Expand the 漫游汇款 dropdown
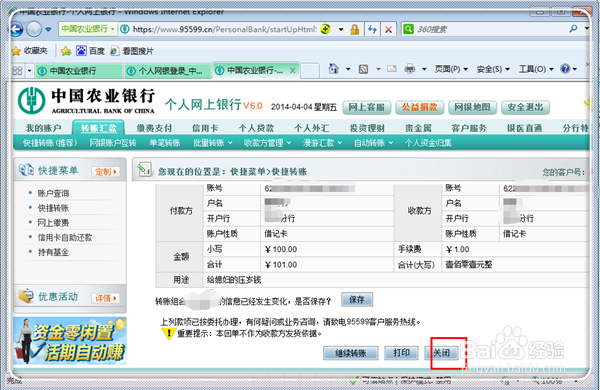This screenshot has width=600, height=390. click(323, 143)
